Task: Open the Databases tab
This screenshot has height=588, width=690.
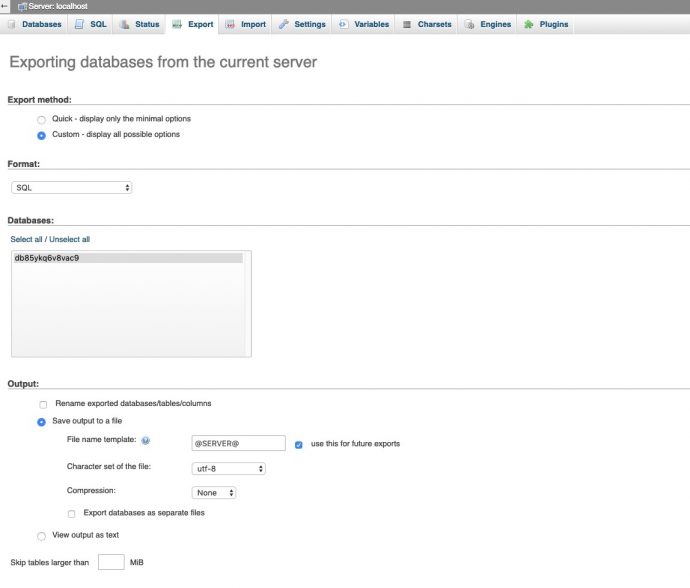Action: coord(35,24)
